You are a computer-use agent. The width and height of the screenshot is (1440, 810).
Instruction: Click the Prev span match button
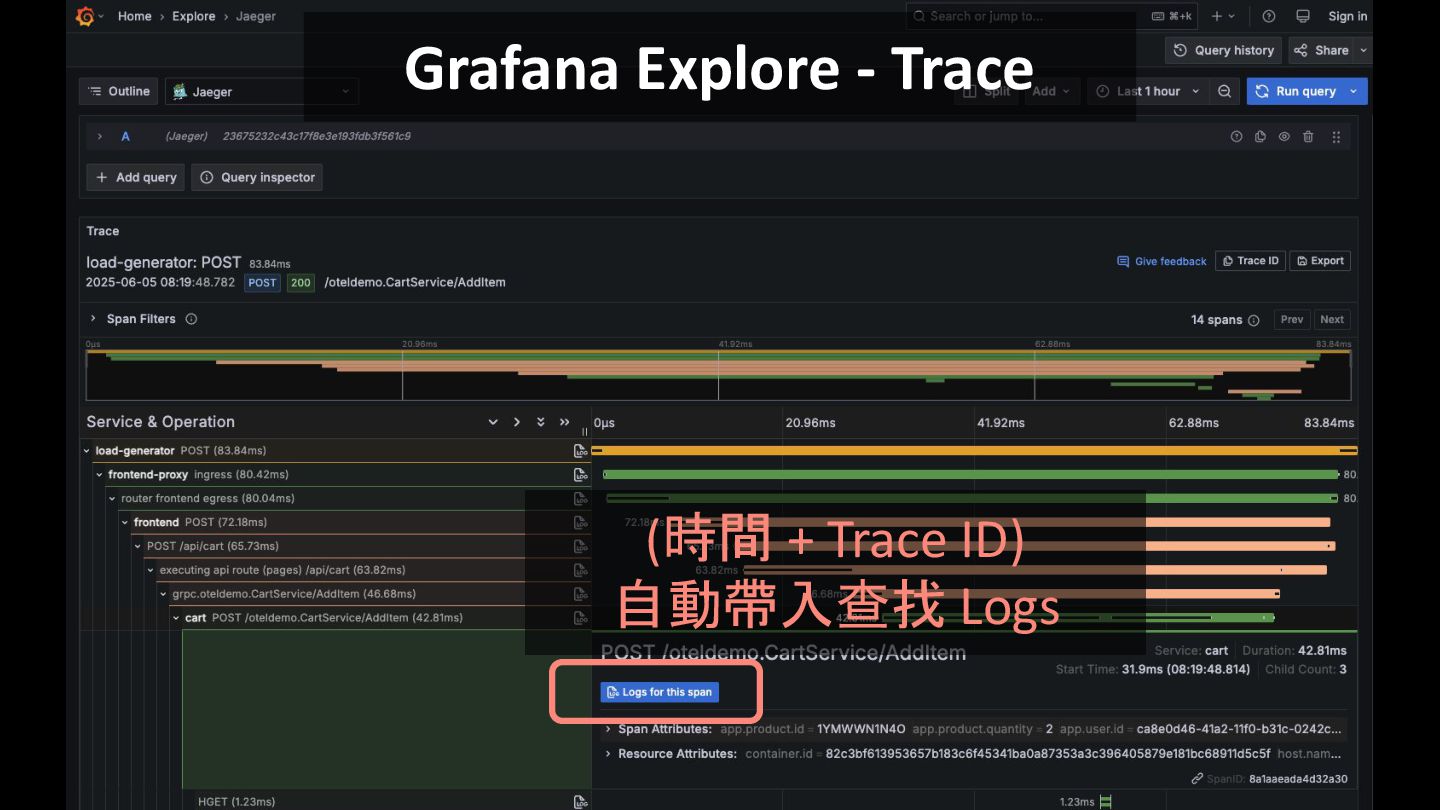tap(1292, 320)
